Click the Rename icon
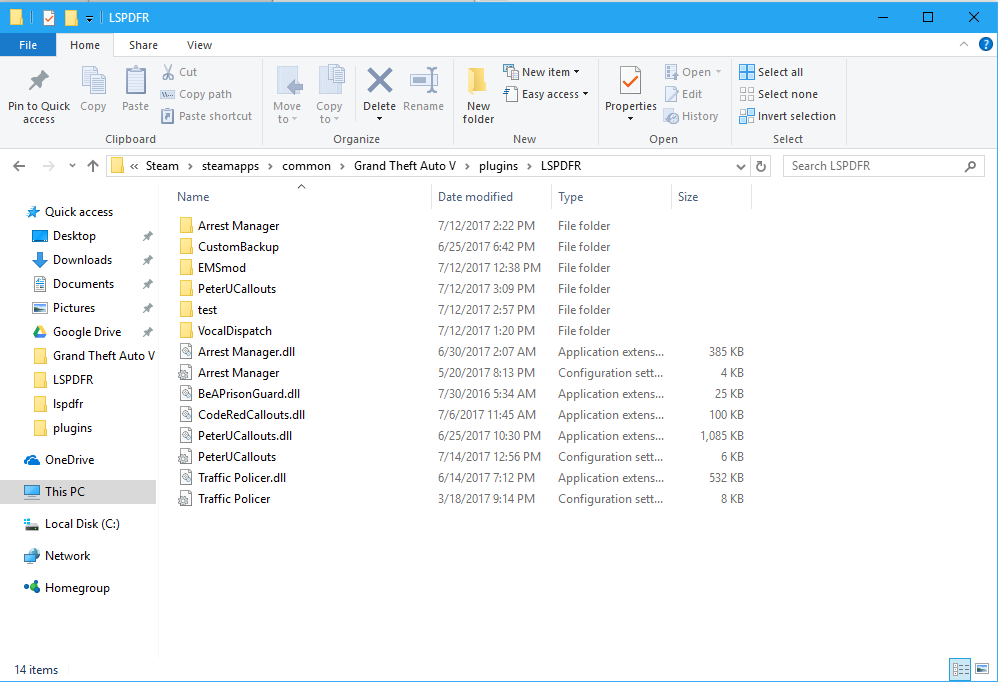This screenshot has height=682, width=998. click(424, 81)
